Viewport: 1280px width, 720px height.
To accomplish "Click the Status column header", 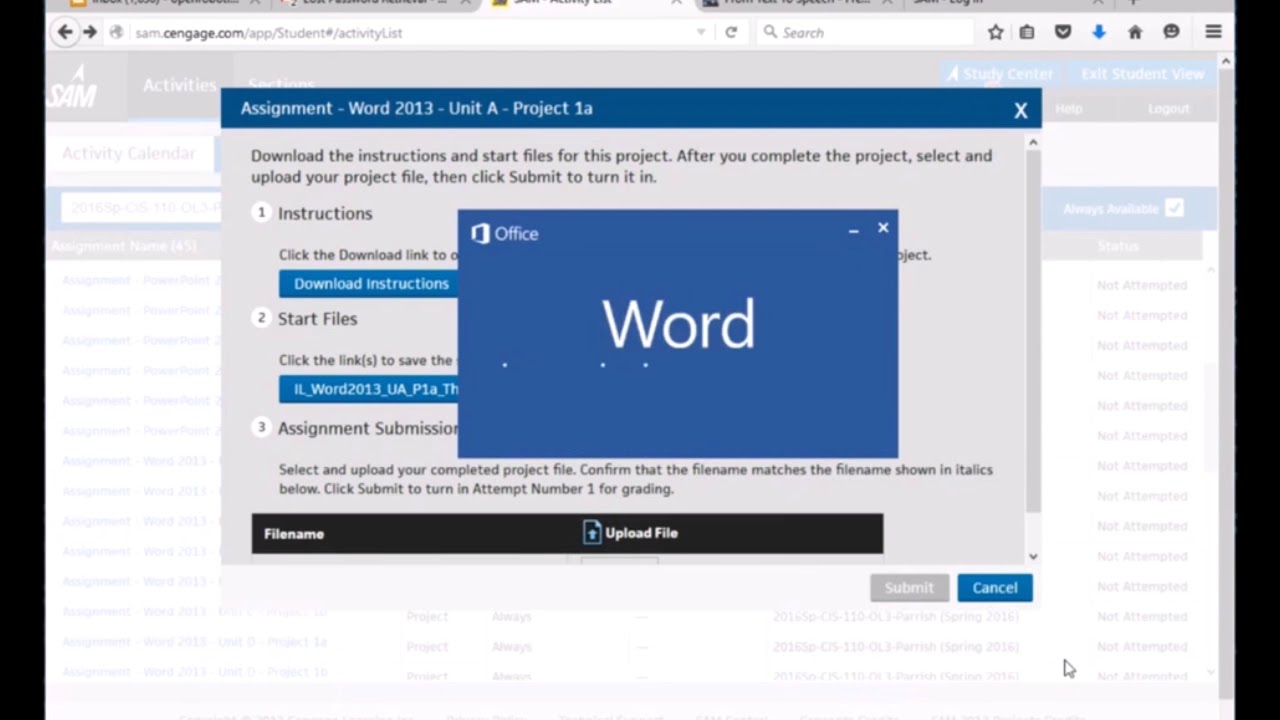I will [1117, 246].
